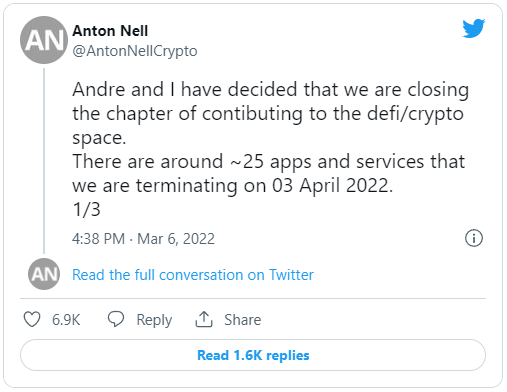The height and width of the screenshot is (392, 507).
Task: Visit the @AntonNellCrypto handle
Action: [x=135, y=51]
